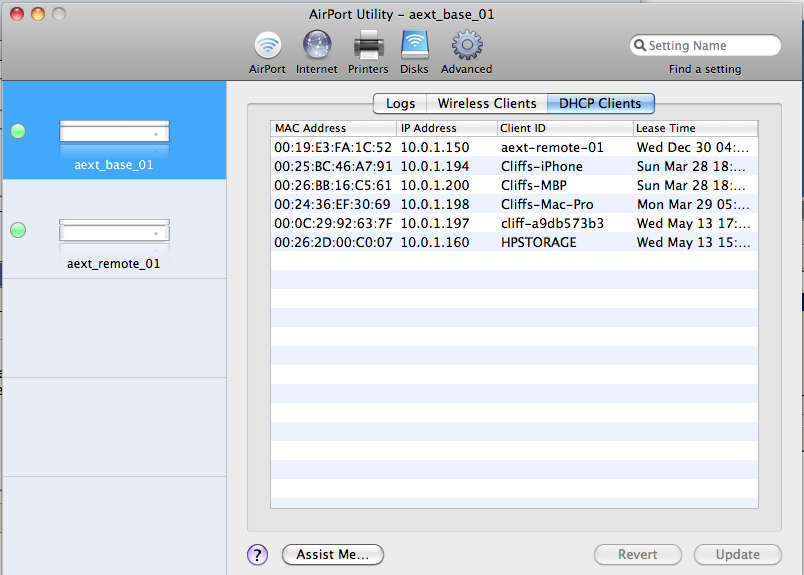This screenshot has height=575, width=804.
Task: Select MAC address 00:19:E3:FA:1C:52
Action: pos(333,148)
